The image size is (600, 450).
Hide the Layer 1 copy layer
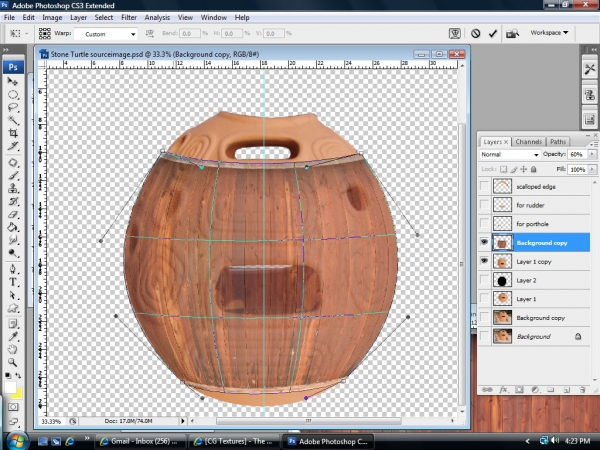(484, 261)
